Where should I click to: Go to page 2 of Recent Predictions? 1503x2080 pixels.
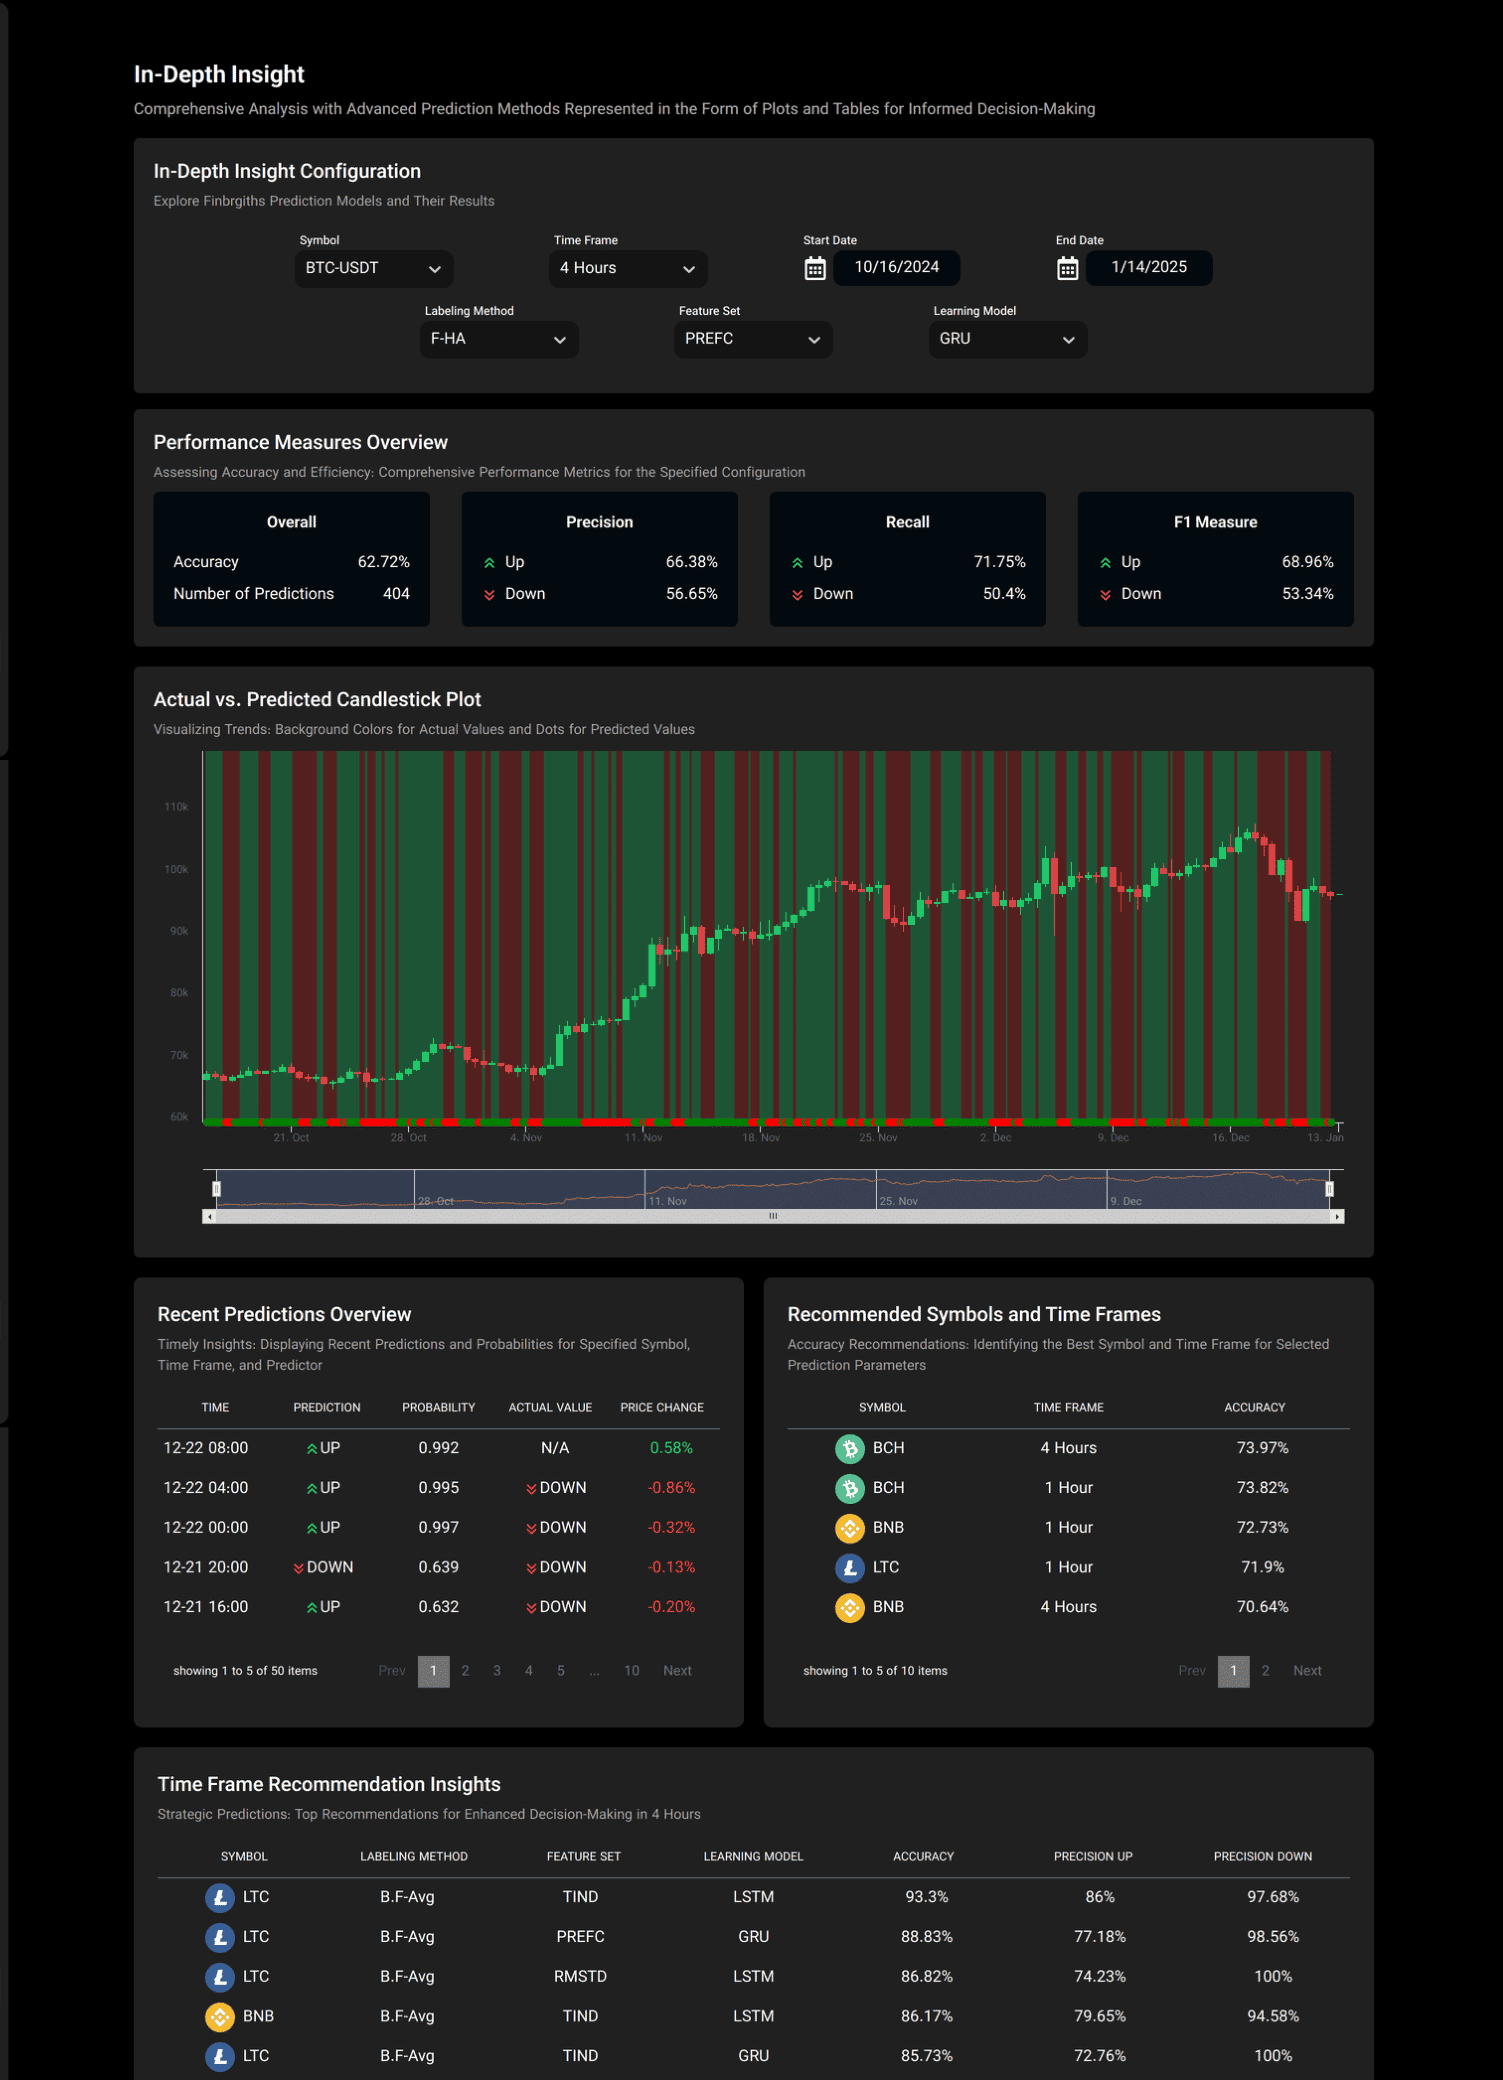tap(465, 1671)
